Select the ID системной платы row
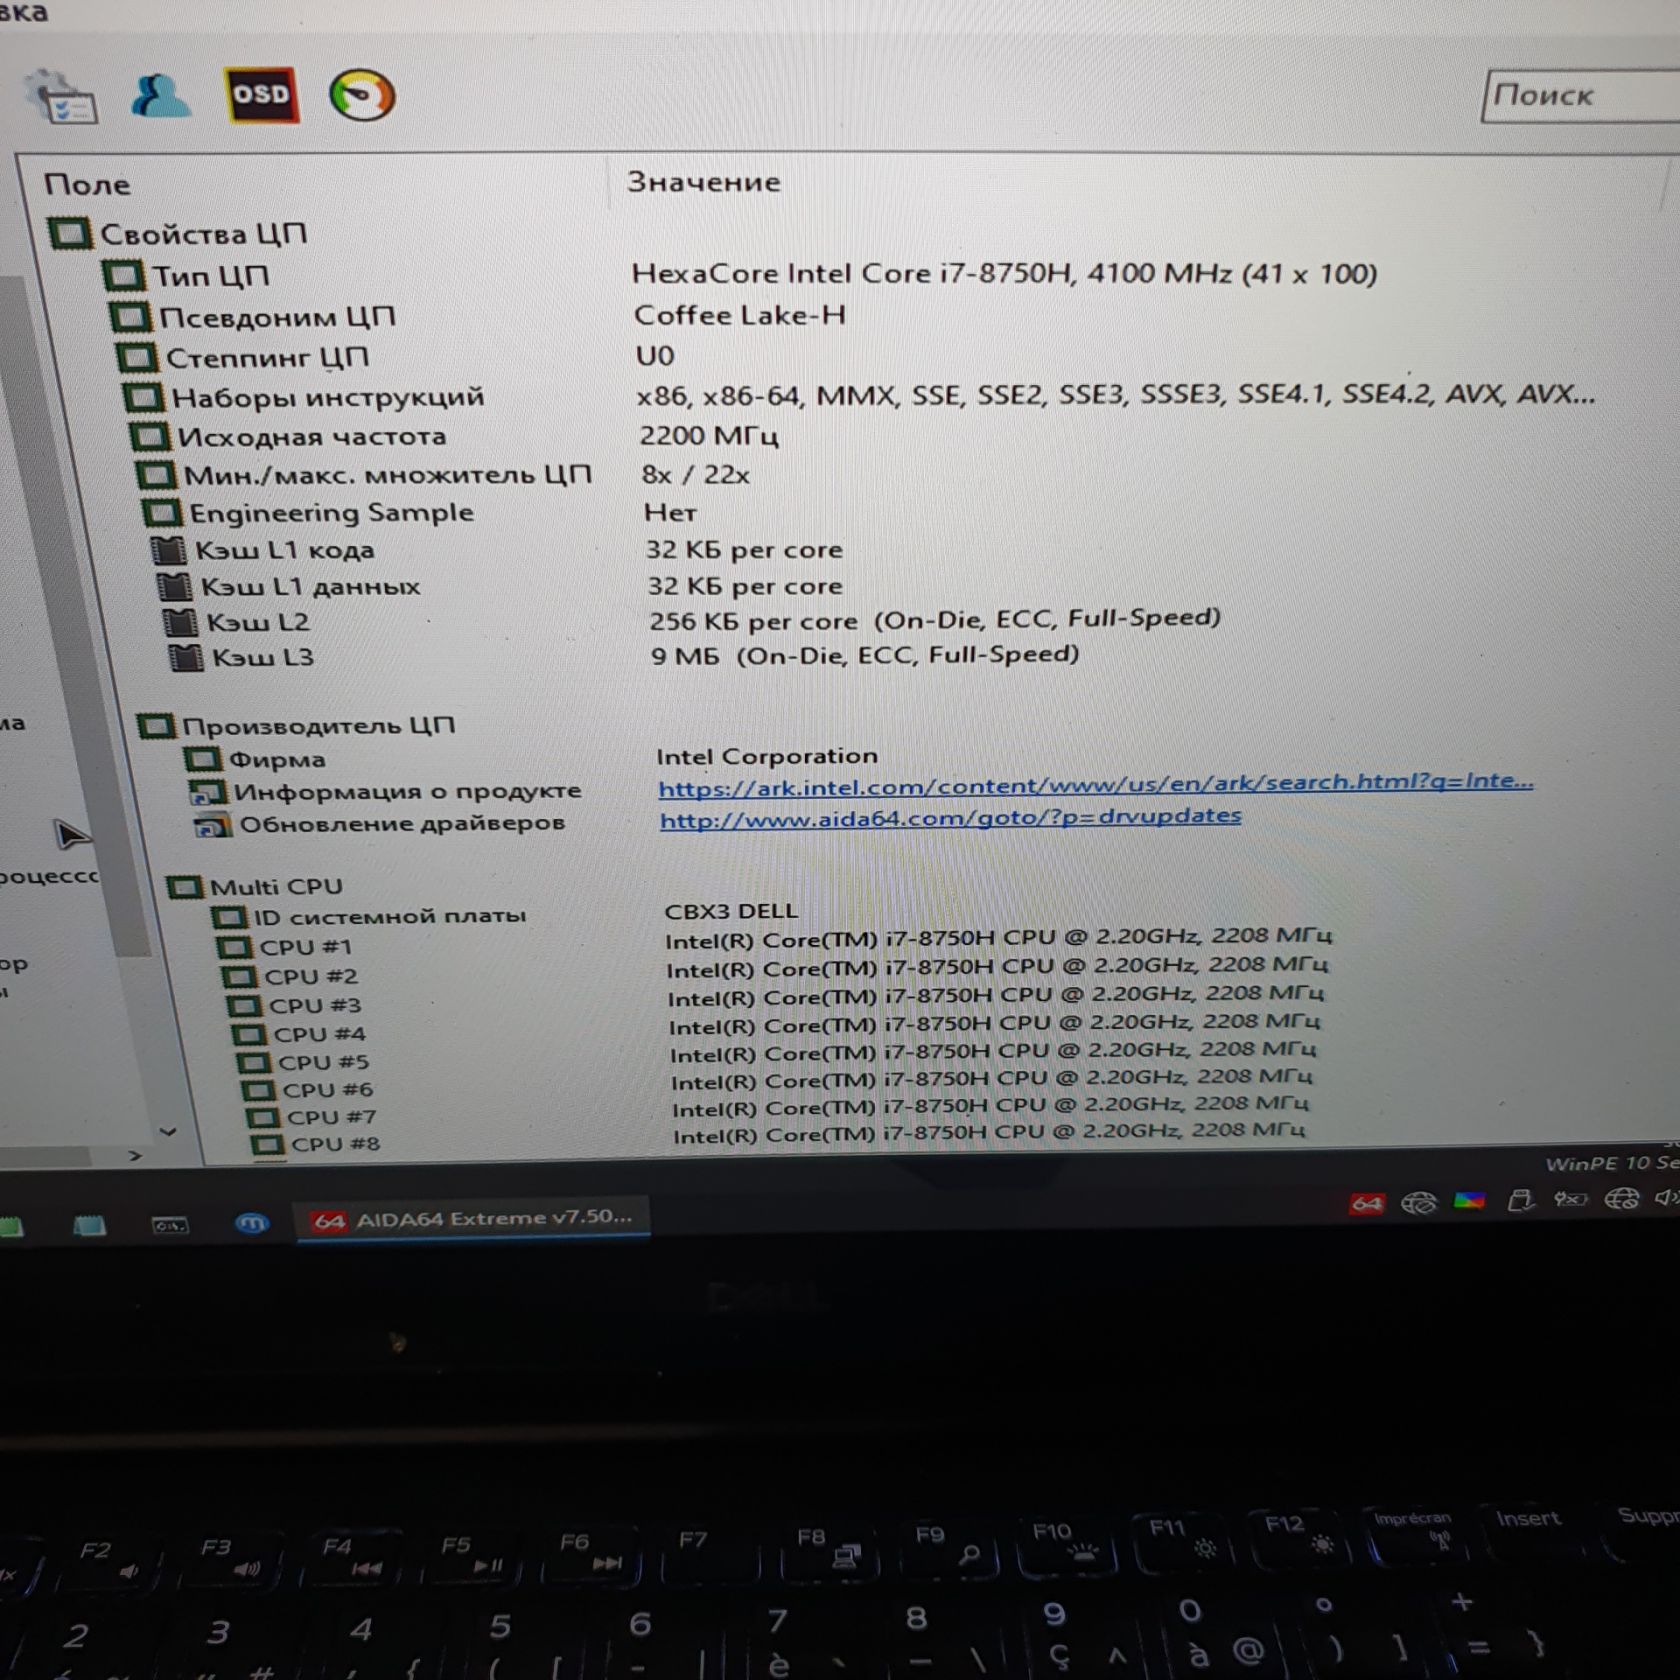Screen dimensions: 1680x1680 (505, 914)
